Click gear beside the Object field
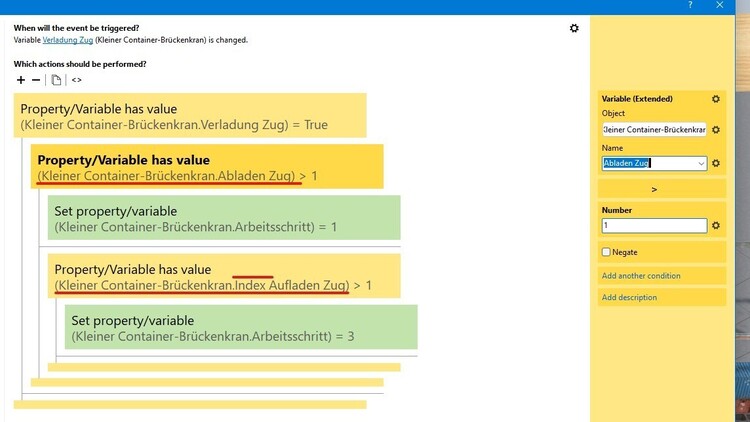 pos(716,130)
